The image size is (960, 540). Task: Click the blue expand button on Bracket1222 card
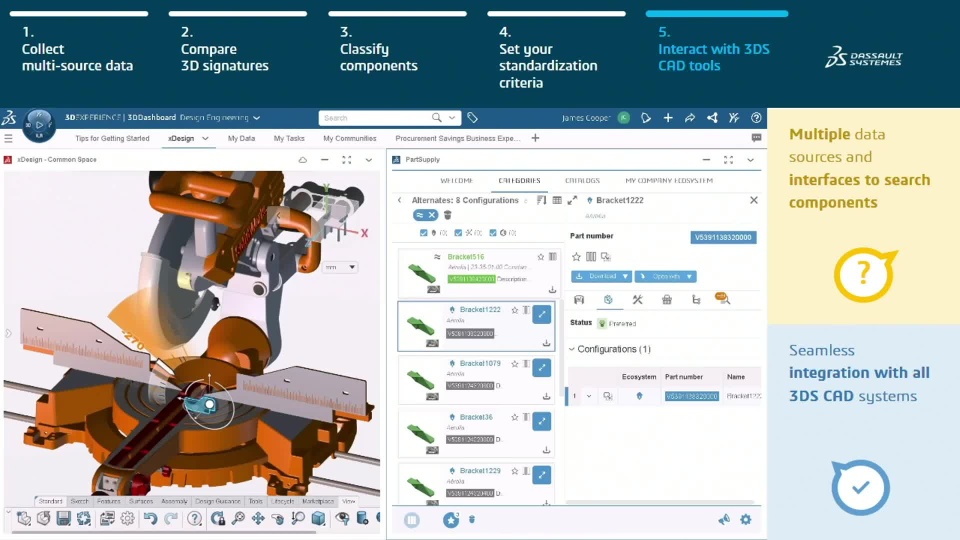541,315
